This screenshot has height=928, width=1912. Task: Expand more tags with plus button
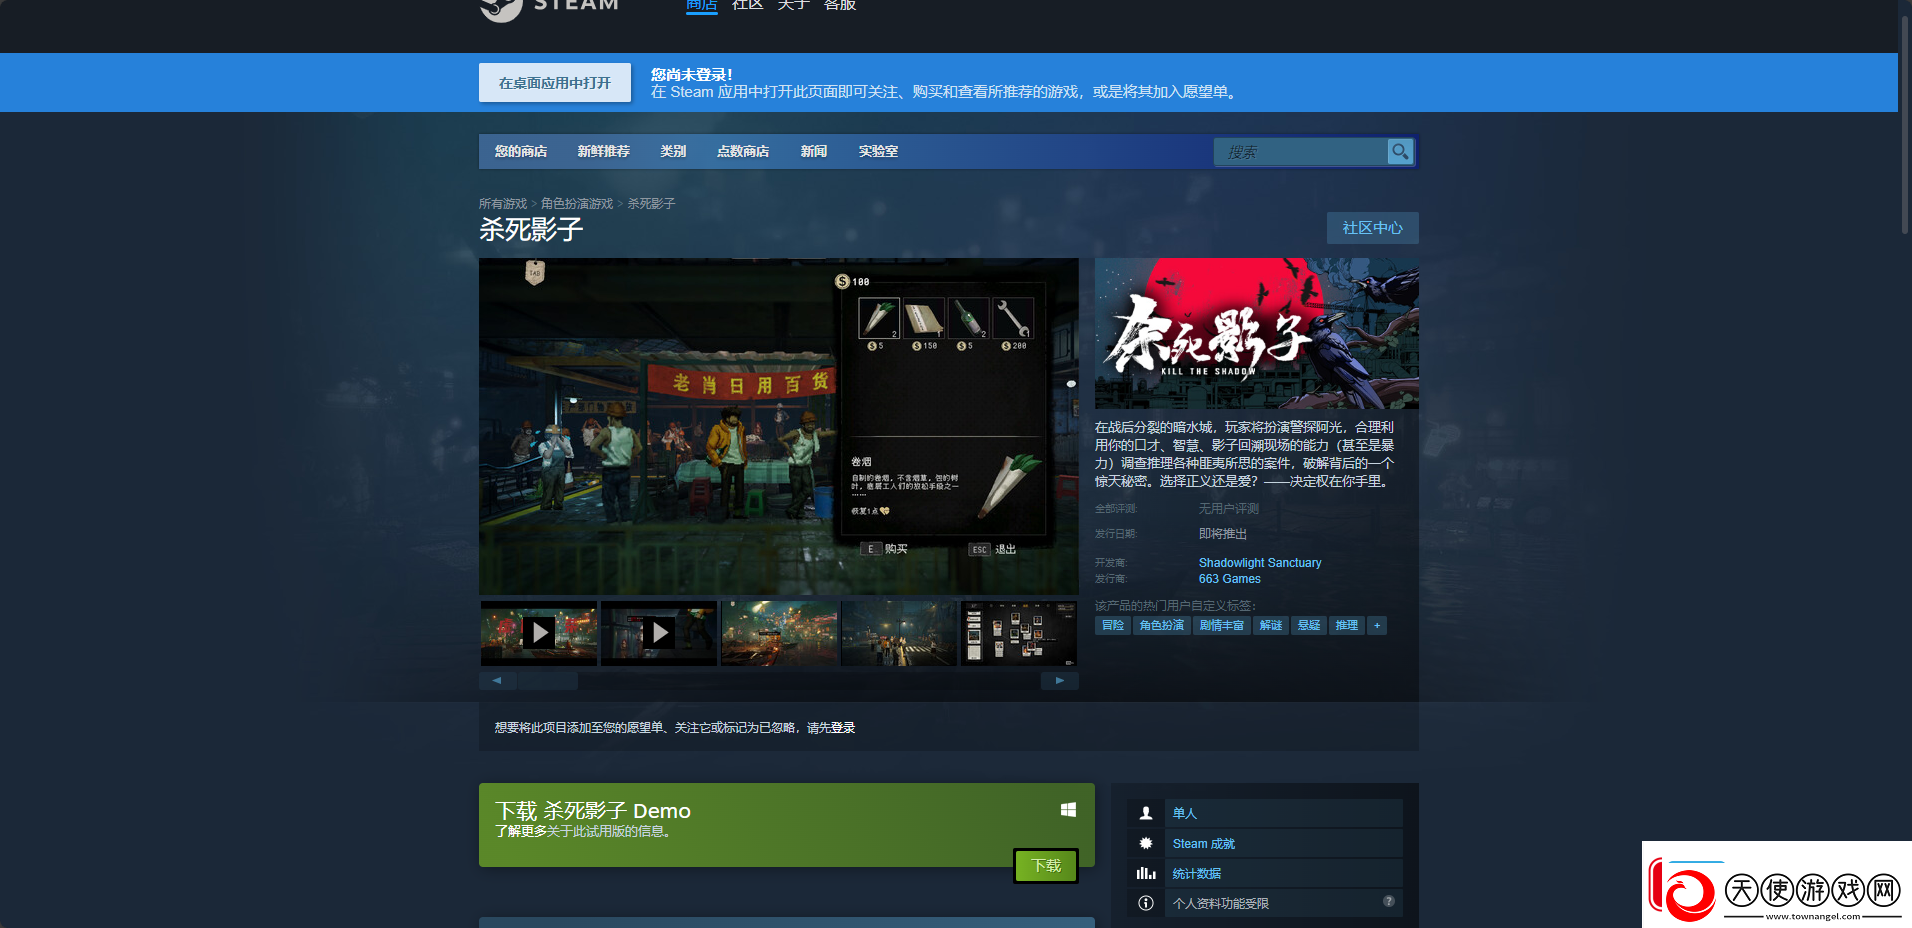tap(1377, 625)
